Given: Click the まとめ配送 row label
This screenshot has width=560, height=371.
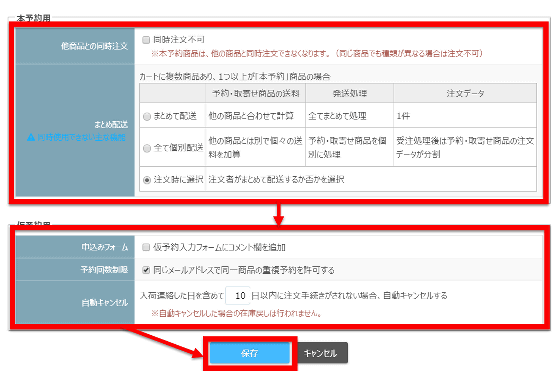Looking at the screenshot, I should 111,125.
